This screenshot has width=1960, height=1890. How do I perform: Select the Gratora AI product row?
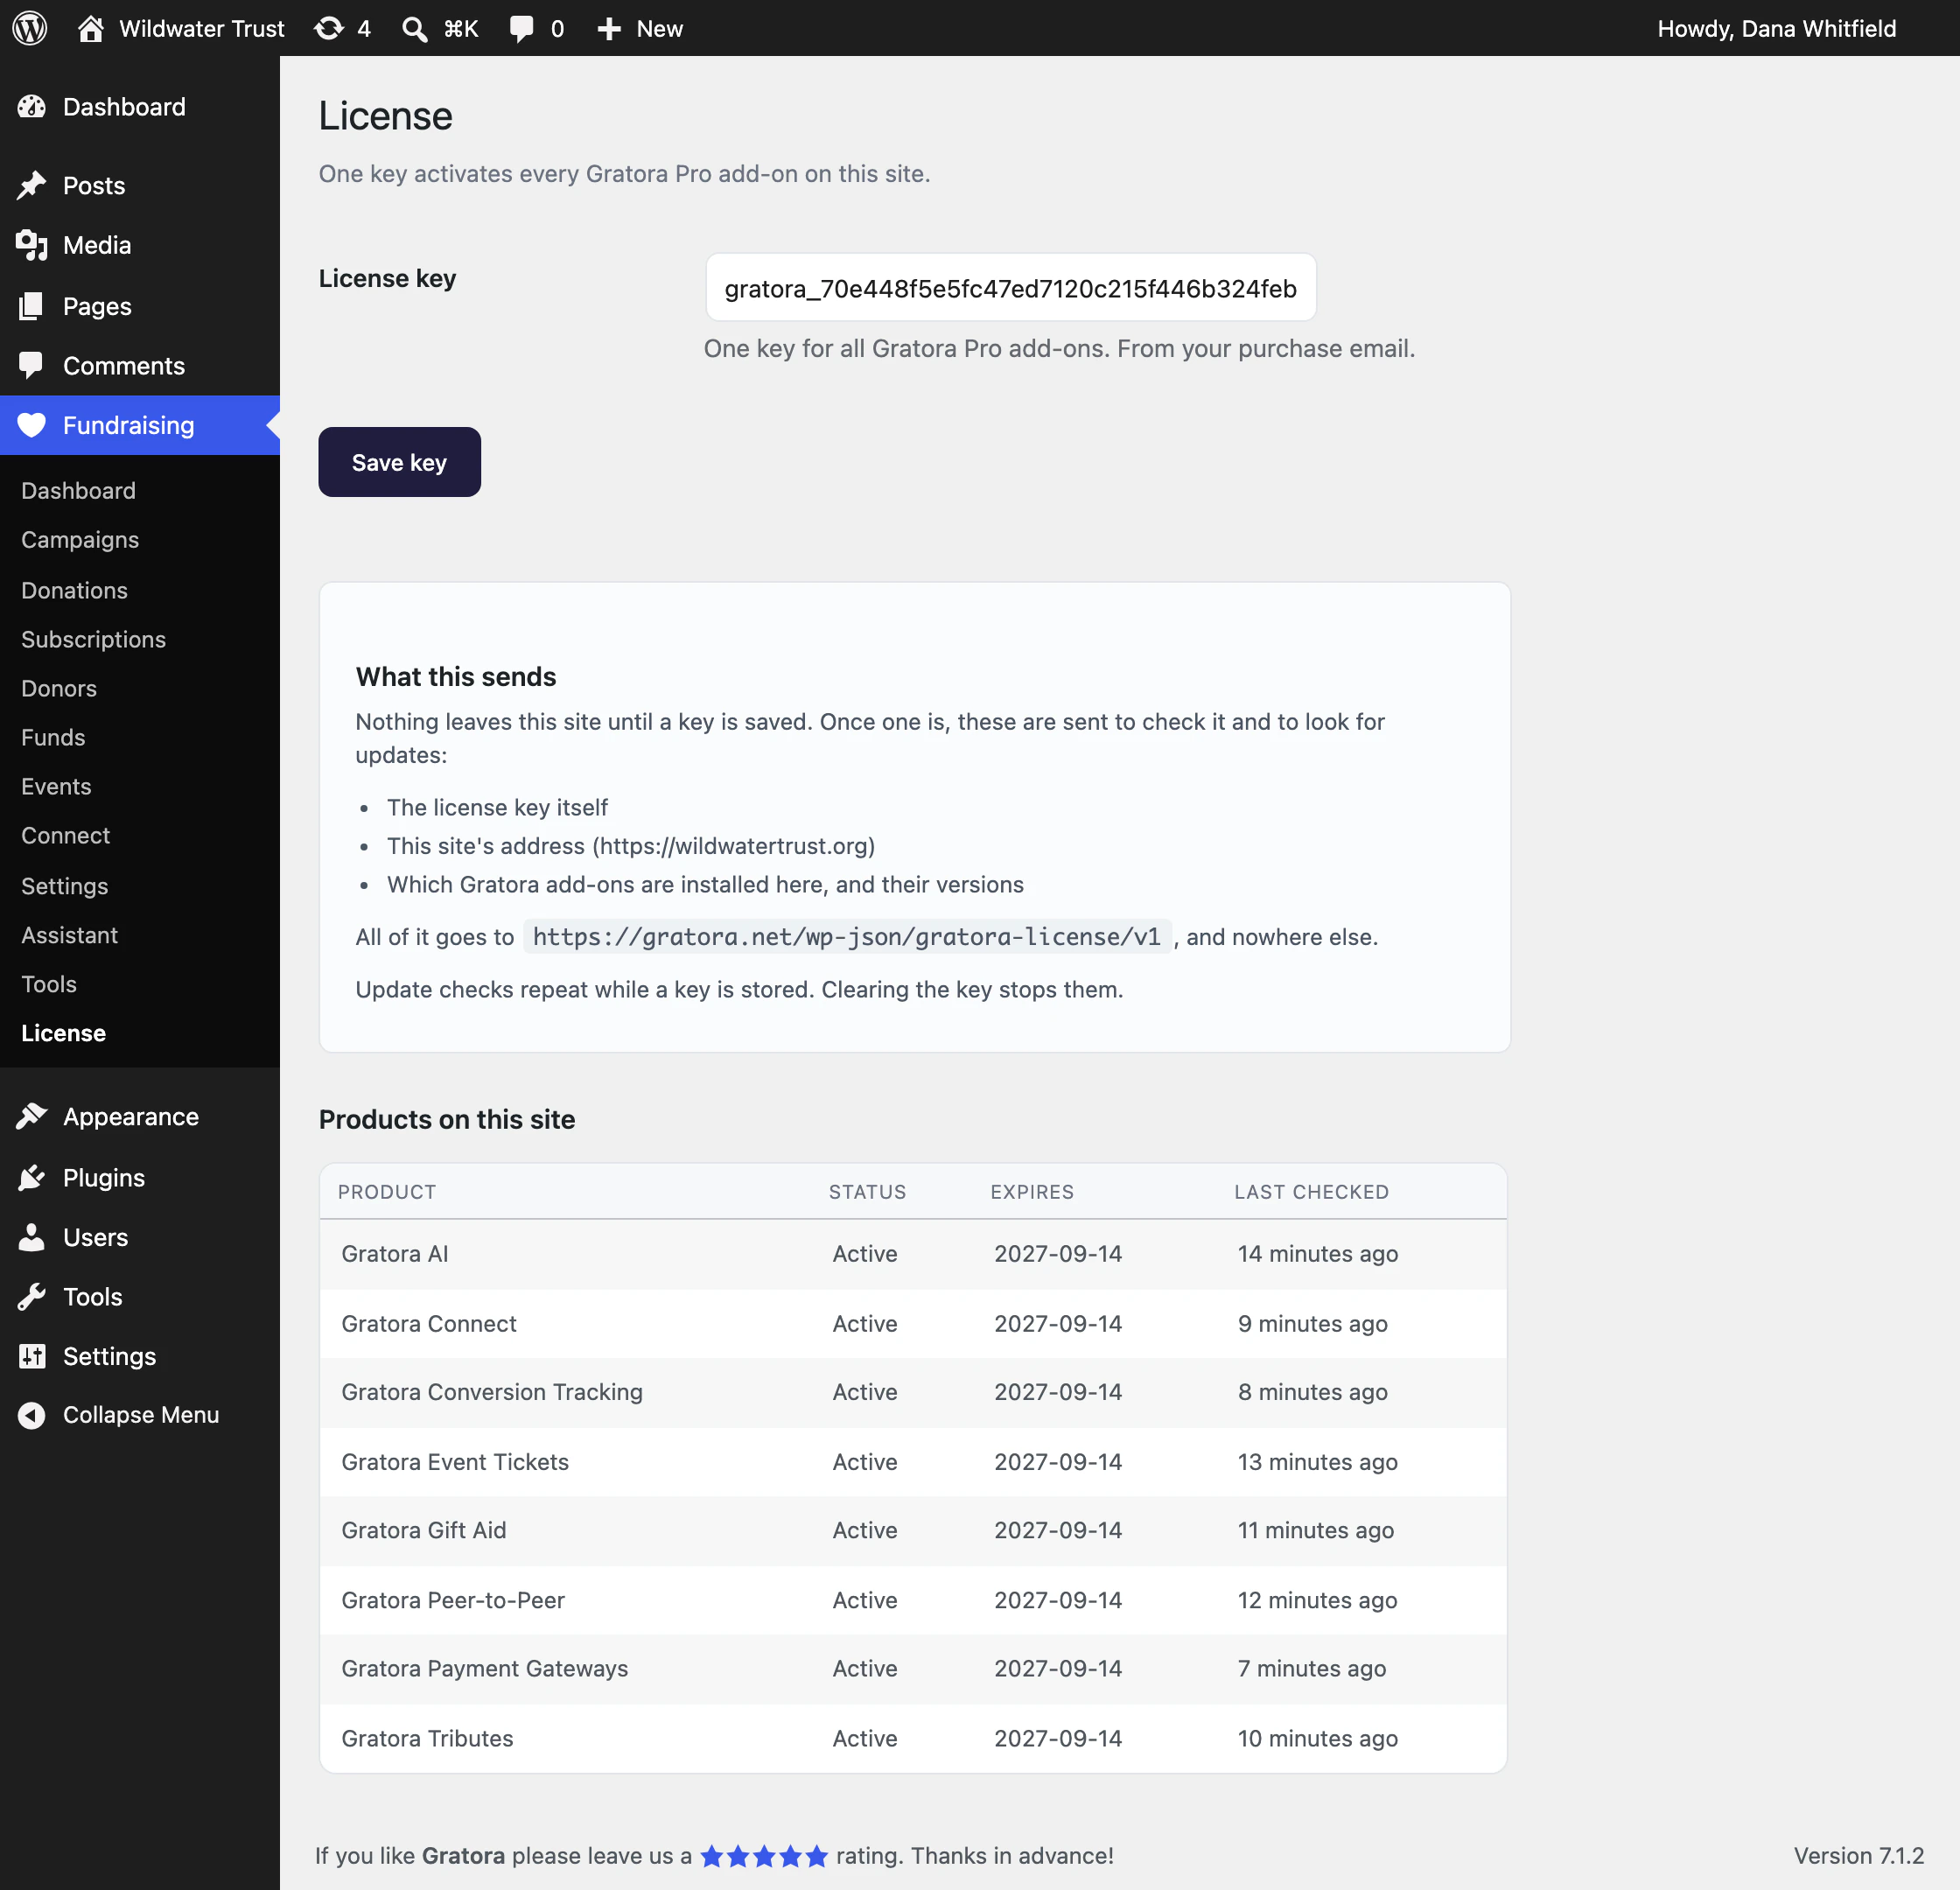click(912, 1254)
